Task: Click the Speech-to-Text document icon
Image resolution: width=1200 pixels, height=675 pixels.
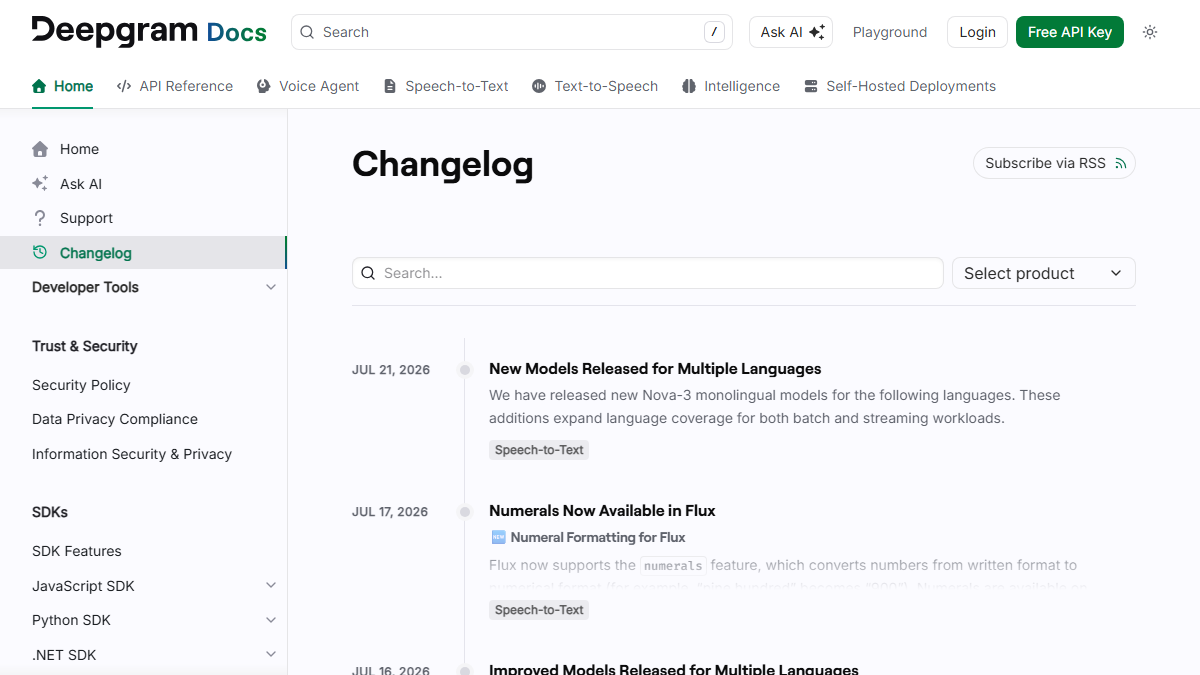Action: click(x=390, y=86)
